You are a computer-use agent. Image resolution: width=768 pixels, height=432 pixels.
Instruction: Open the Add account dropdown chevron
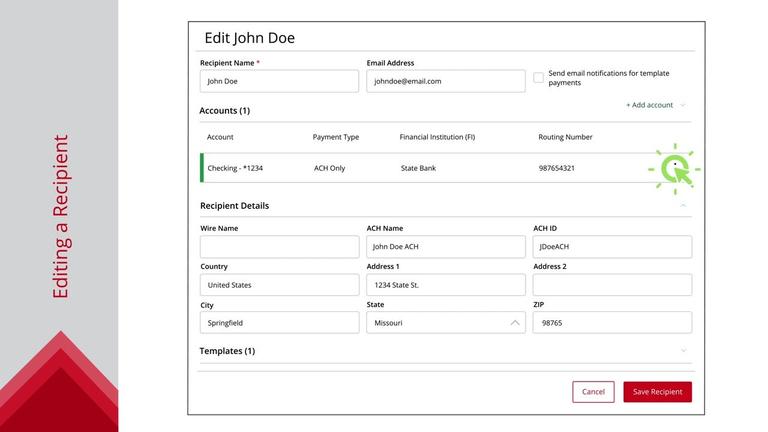coord(683,105)
